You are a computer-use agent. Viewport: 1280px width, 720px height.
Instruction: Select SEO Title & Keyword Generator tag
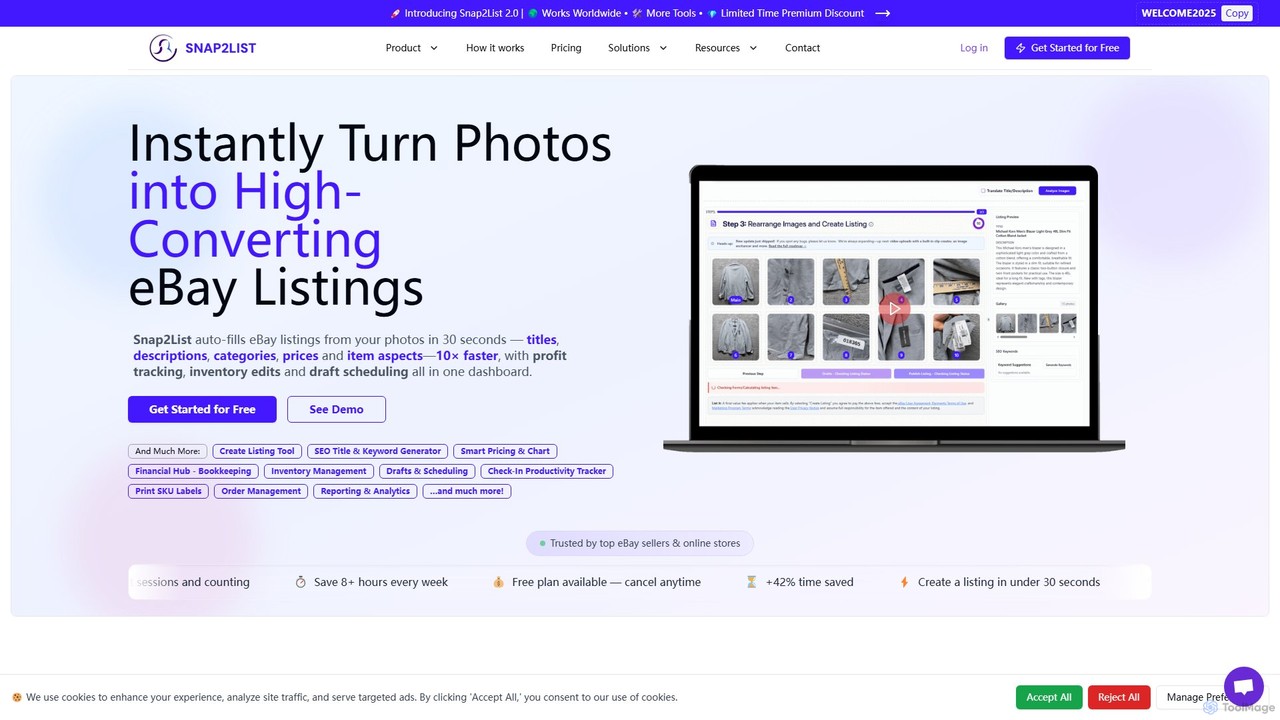point(377,451)
